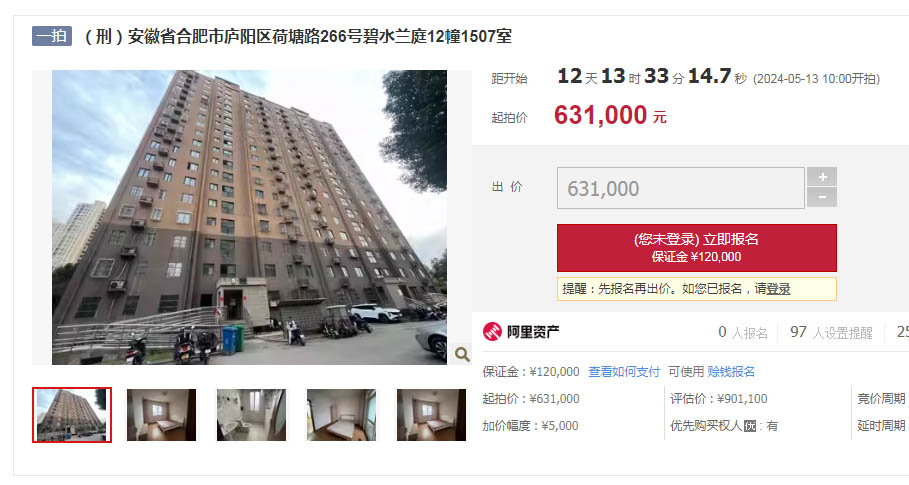Show the fifth thumbnail photo

431,415
